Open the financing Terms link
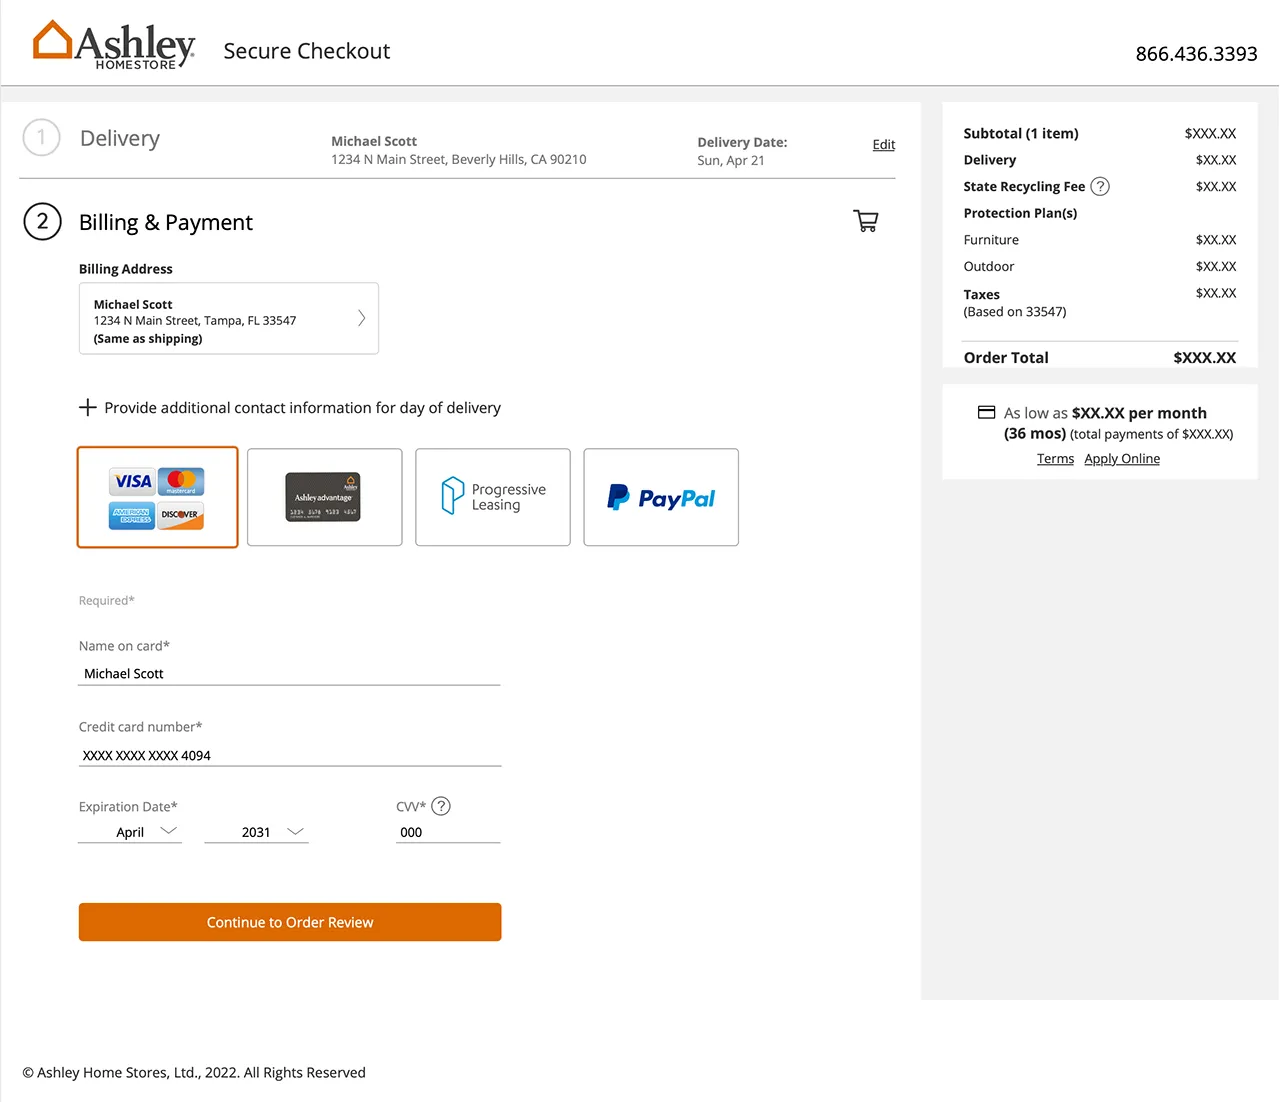Viewport: 1280px width, 1102px height. click(1055, 459)
